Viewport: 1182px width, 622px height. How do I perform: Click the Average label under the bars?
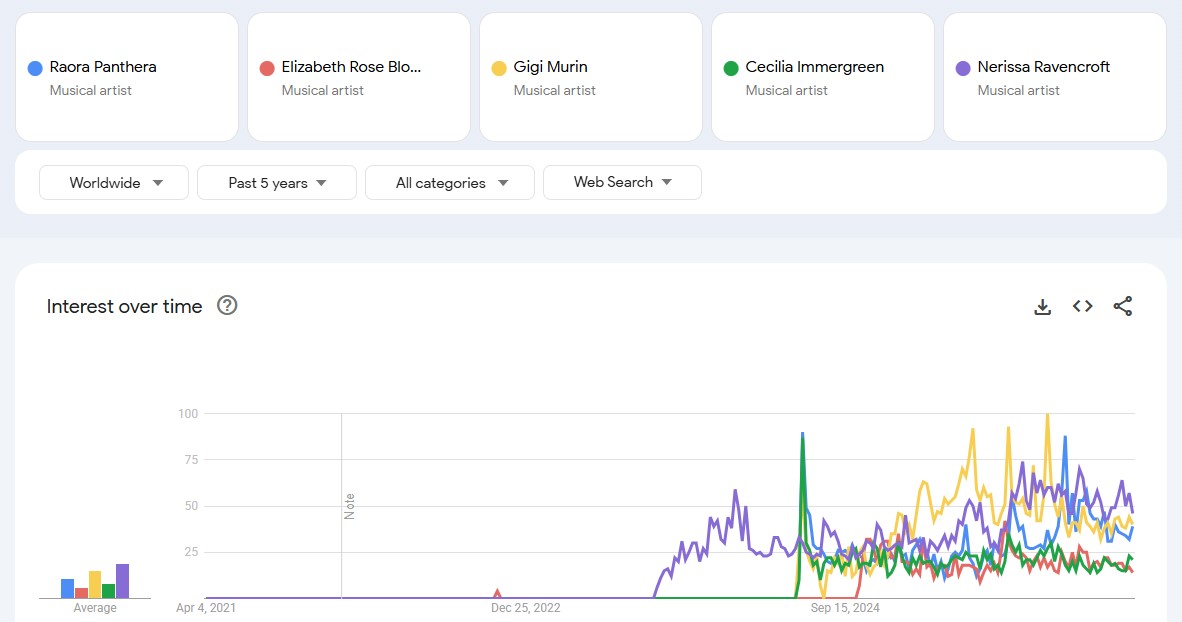coord(95,608)
